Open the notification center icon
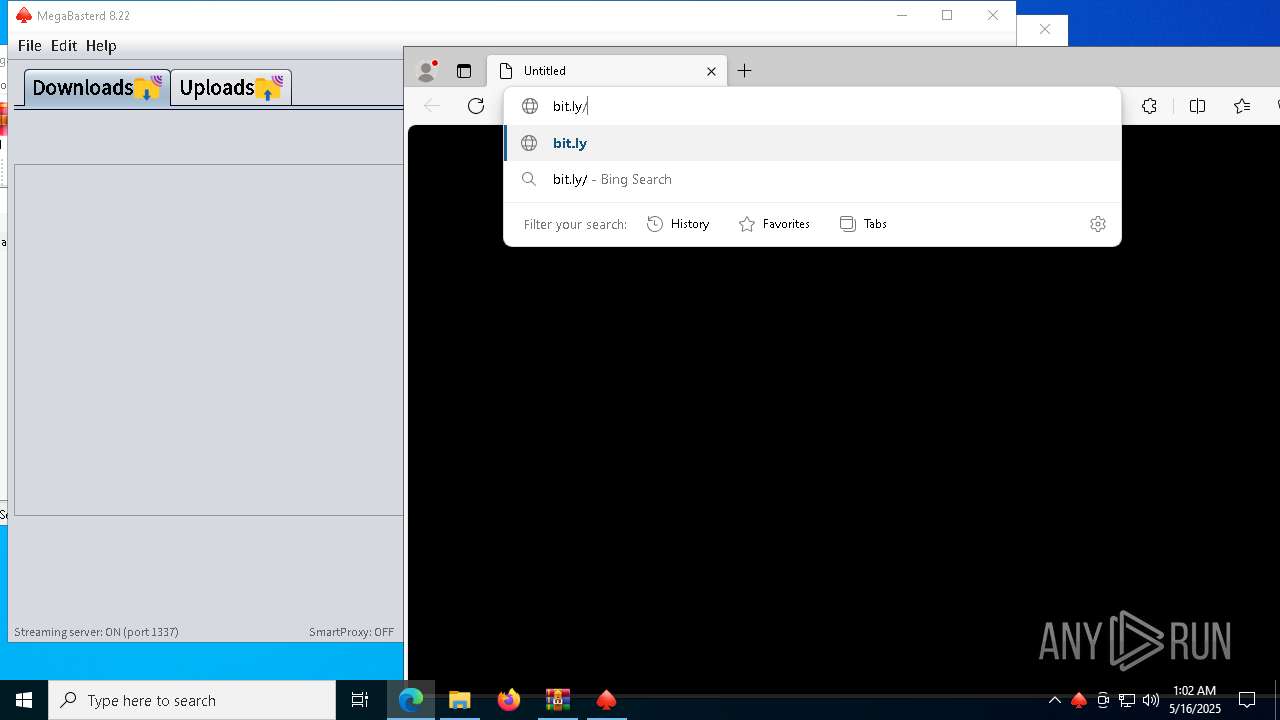 [x=1247, y=700]
